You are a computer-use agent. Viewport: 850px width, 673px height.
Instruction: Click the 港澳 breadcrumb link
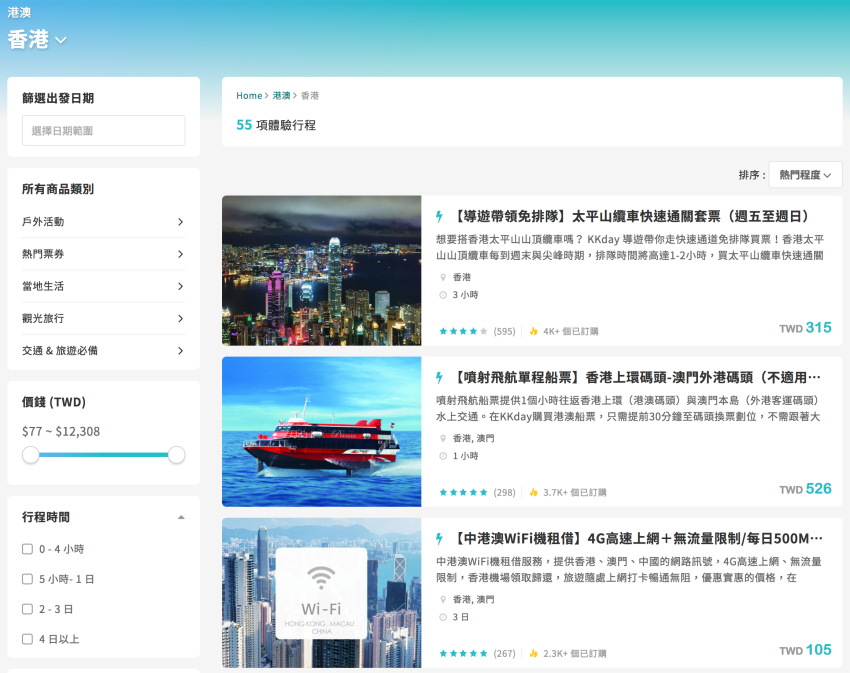coord(282,96)
